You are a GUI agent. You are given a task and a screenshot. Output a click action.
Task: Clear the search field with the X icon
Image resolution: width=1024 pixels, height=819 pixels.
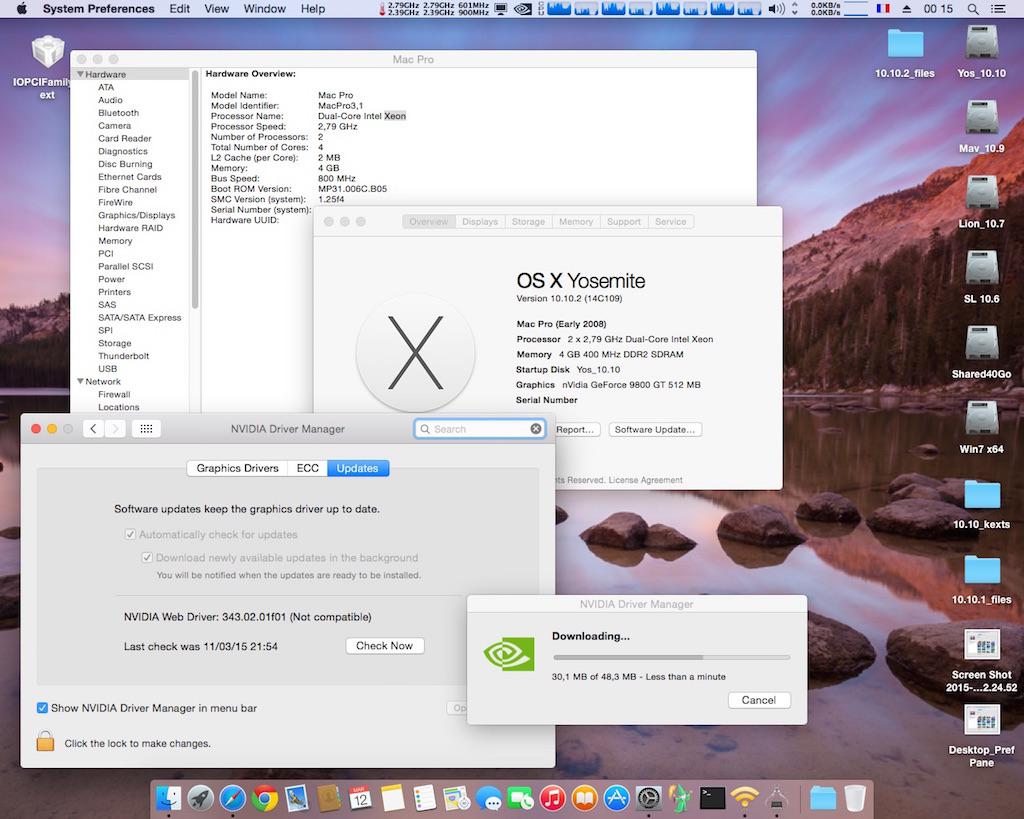pyautogui.click(x=536, y=429)
